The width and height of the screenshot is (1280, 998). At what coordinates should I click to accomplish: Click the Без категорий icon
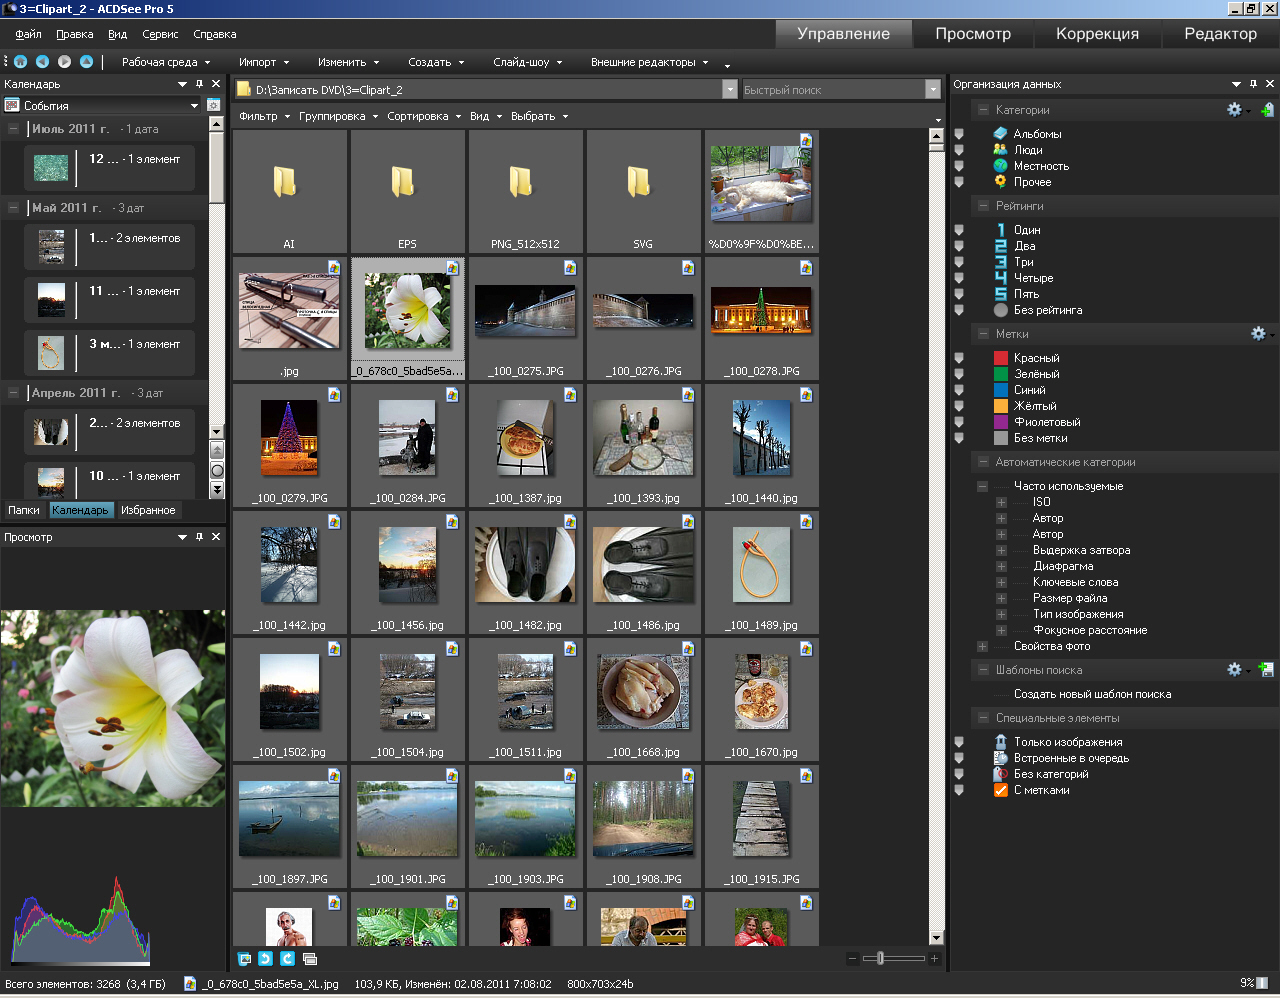tap(1000, 774)
